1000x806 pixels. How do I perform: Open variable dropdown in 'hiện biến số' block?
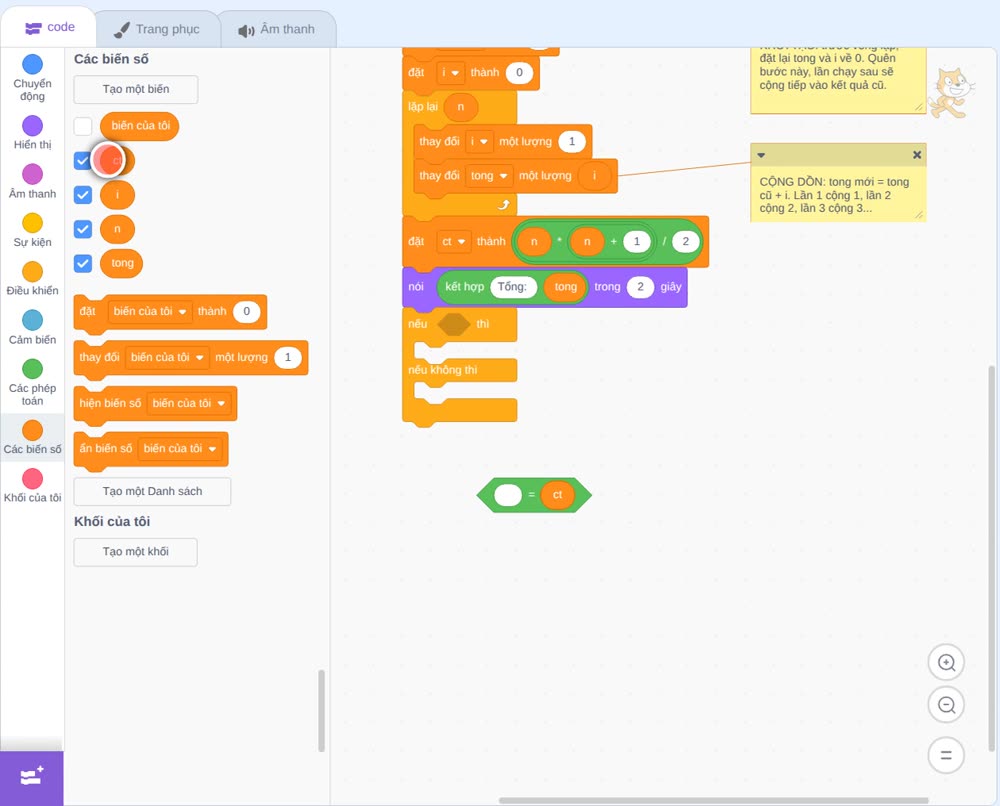pos(189,403)
